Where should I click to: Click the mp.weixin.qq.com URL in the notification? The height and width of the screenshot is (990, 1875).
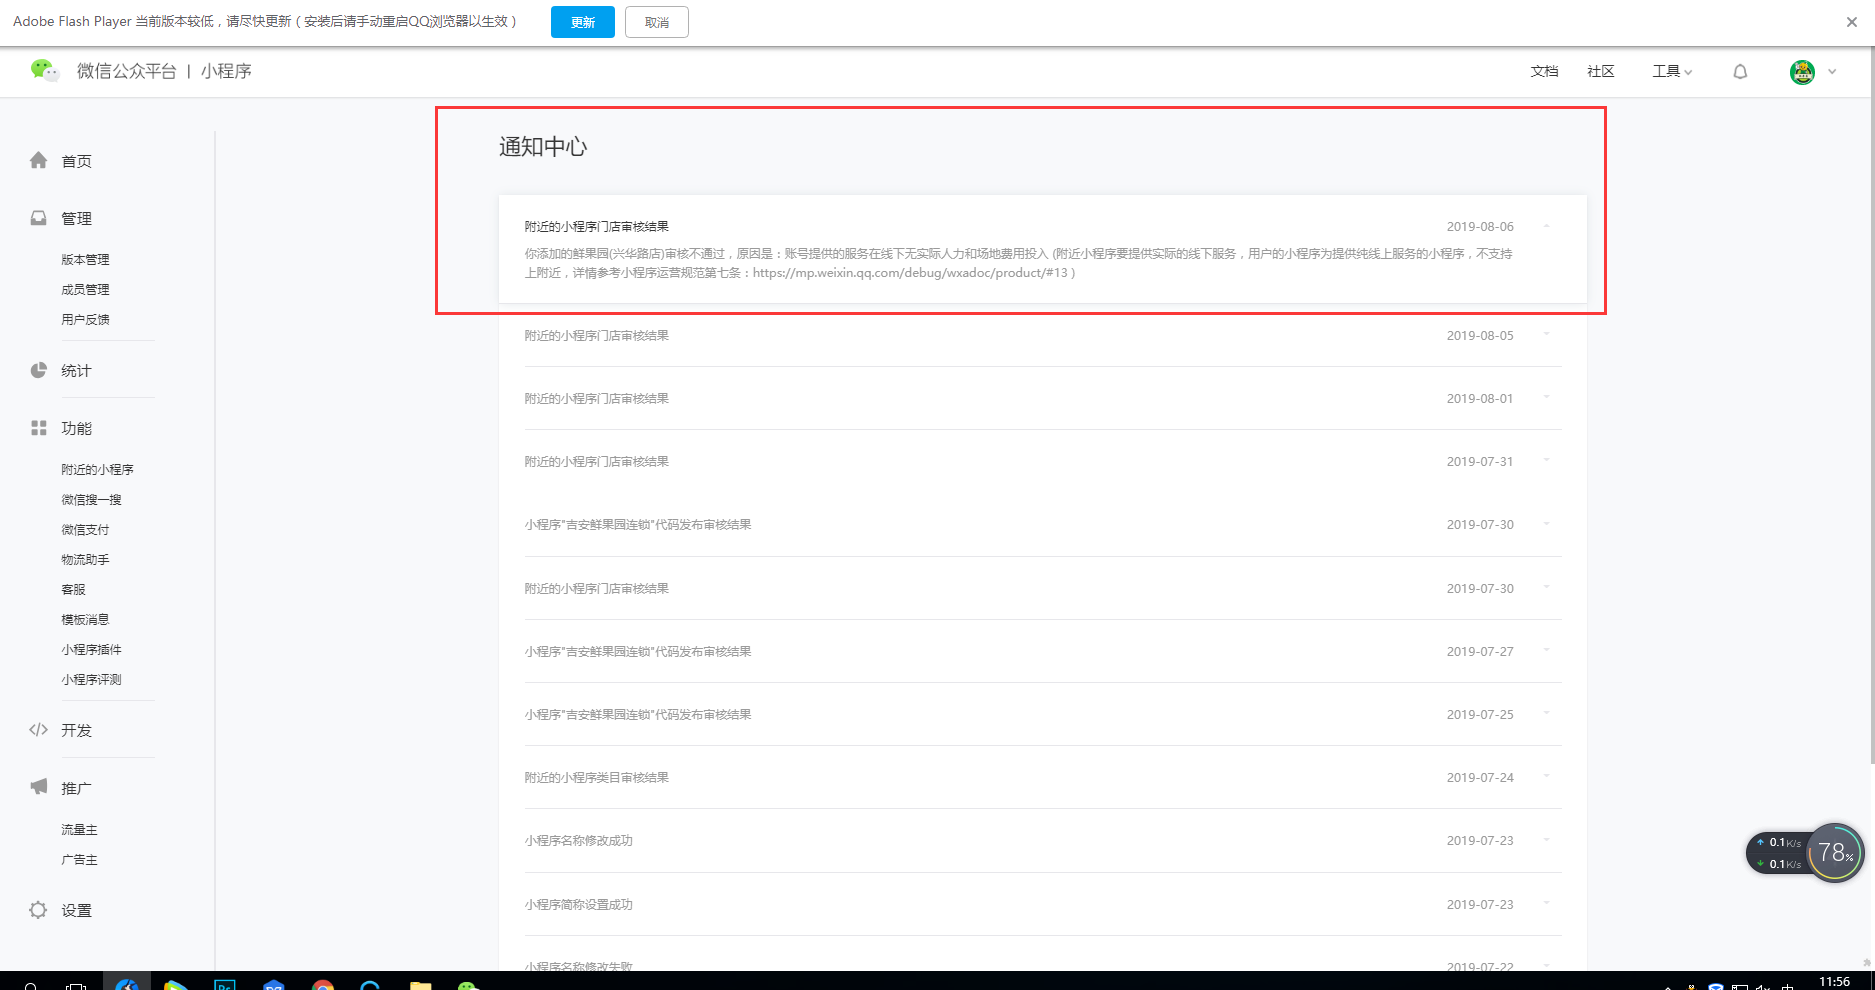coord(910,272)
